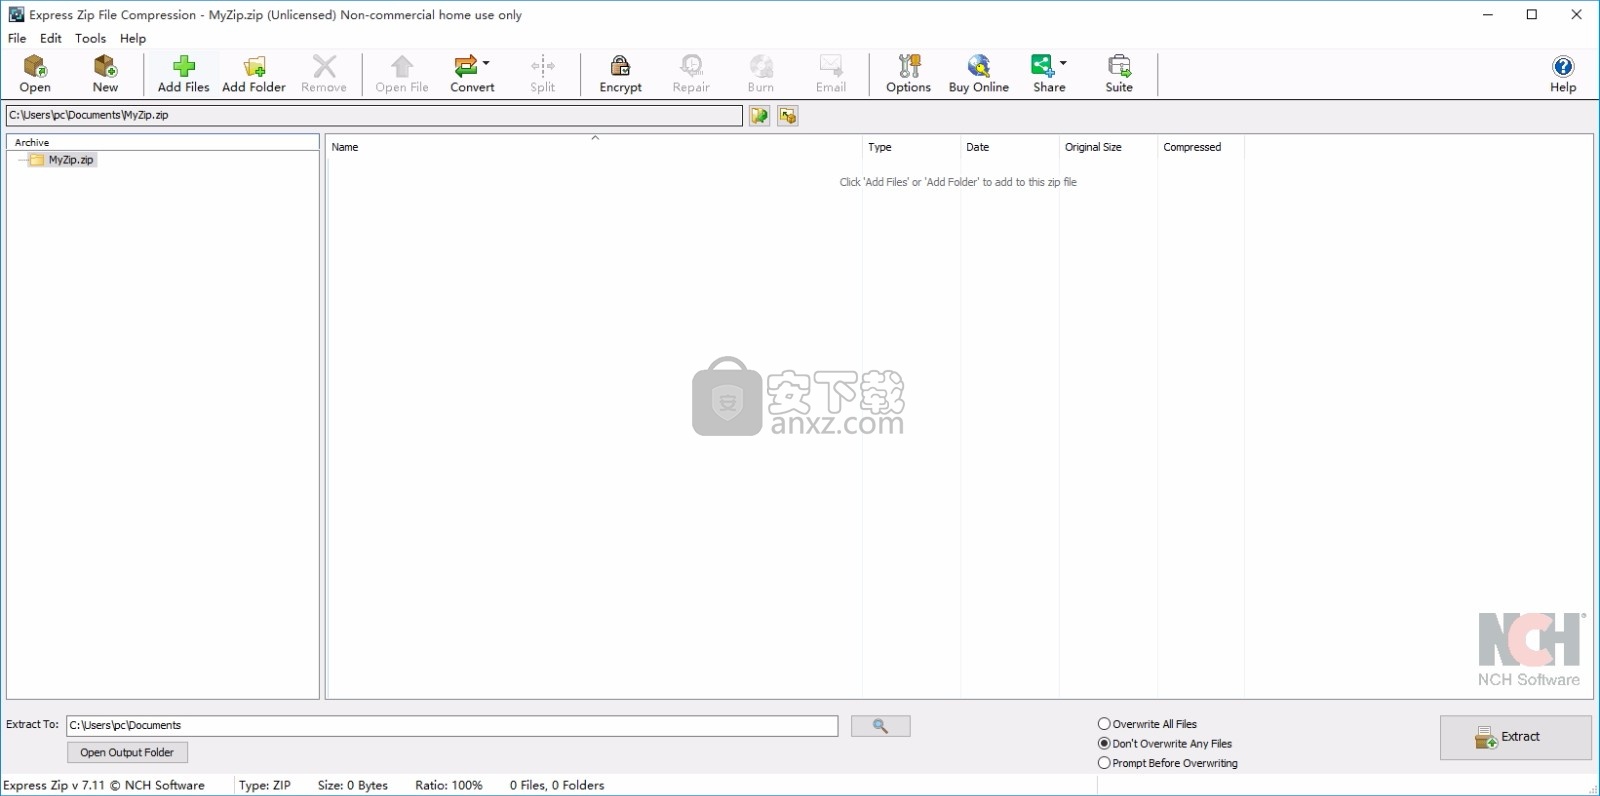Open Options from the toolbar

tap(909, 73)
